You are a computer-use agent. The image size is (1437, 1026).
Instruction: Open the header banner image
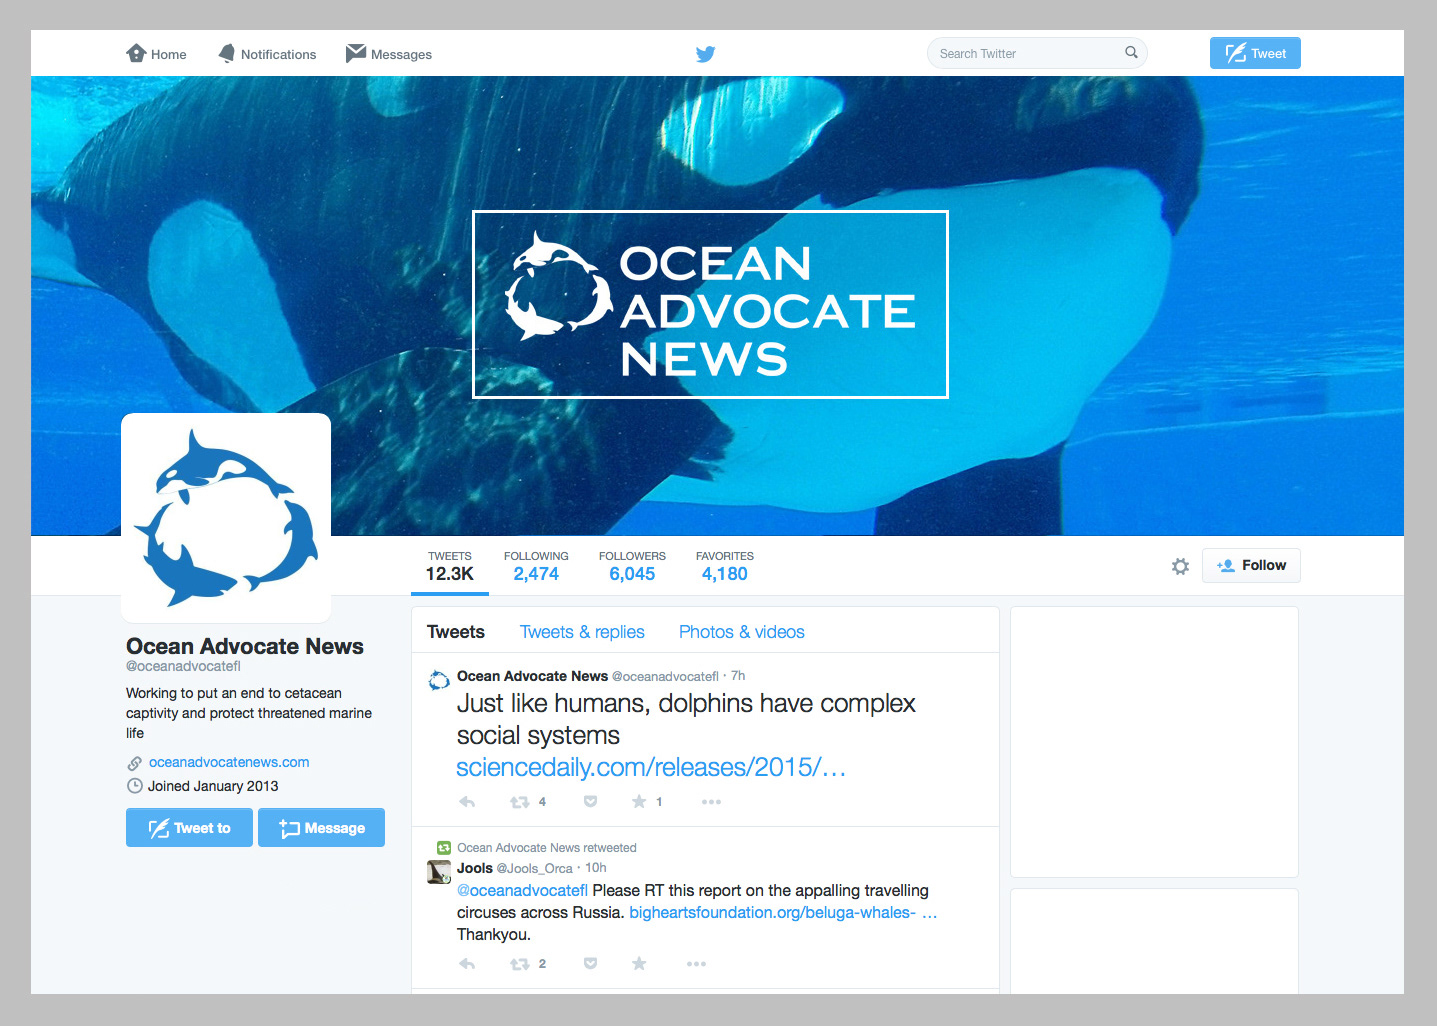point(717,306)
